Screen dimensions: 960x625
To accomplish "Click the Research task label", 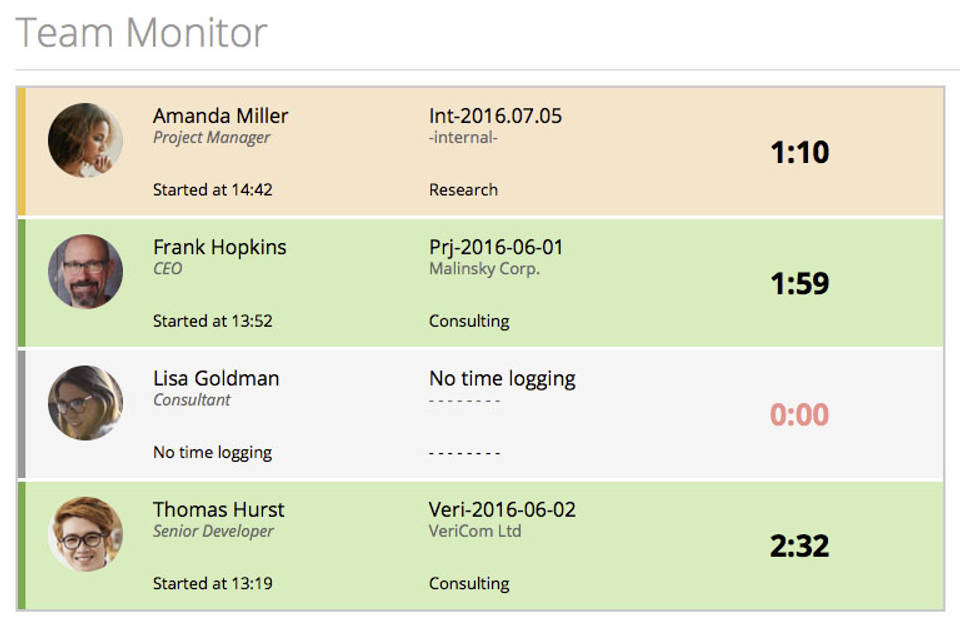I will coord(463,190).
